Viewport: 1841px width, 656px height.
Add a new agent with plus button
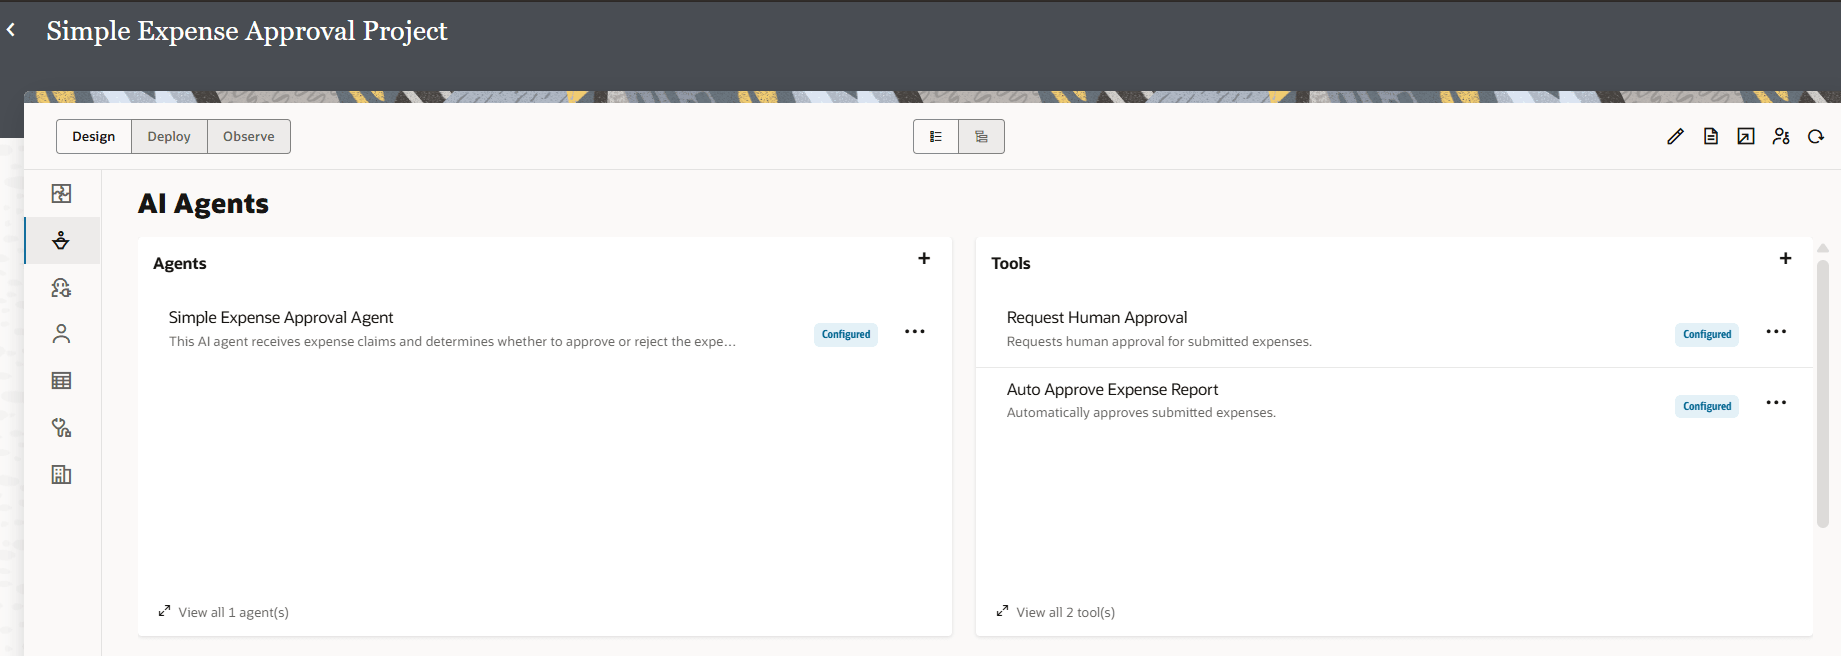[924, 259]
